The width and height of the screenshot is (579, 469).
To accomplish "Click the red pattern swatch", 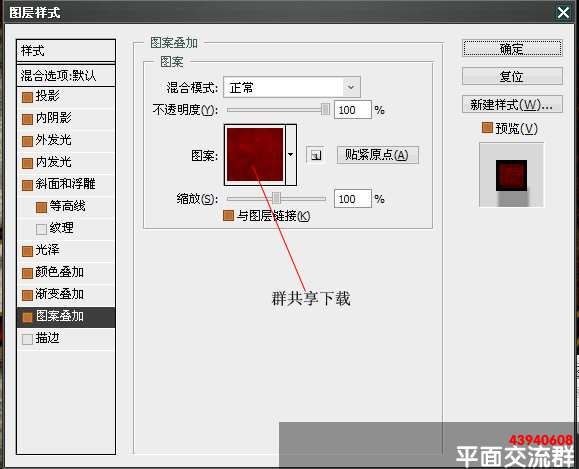I will pos(255,154).
